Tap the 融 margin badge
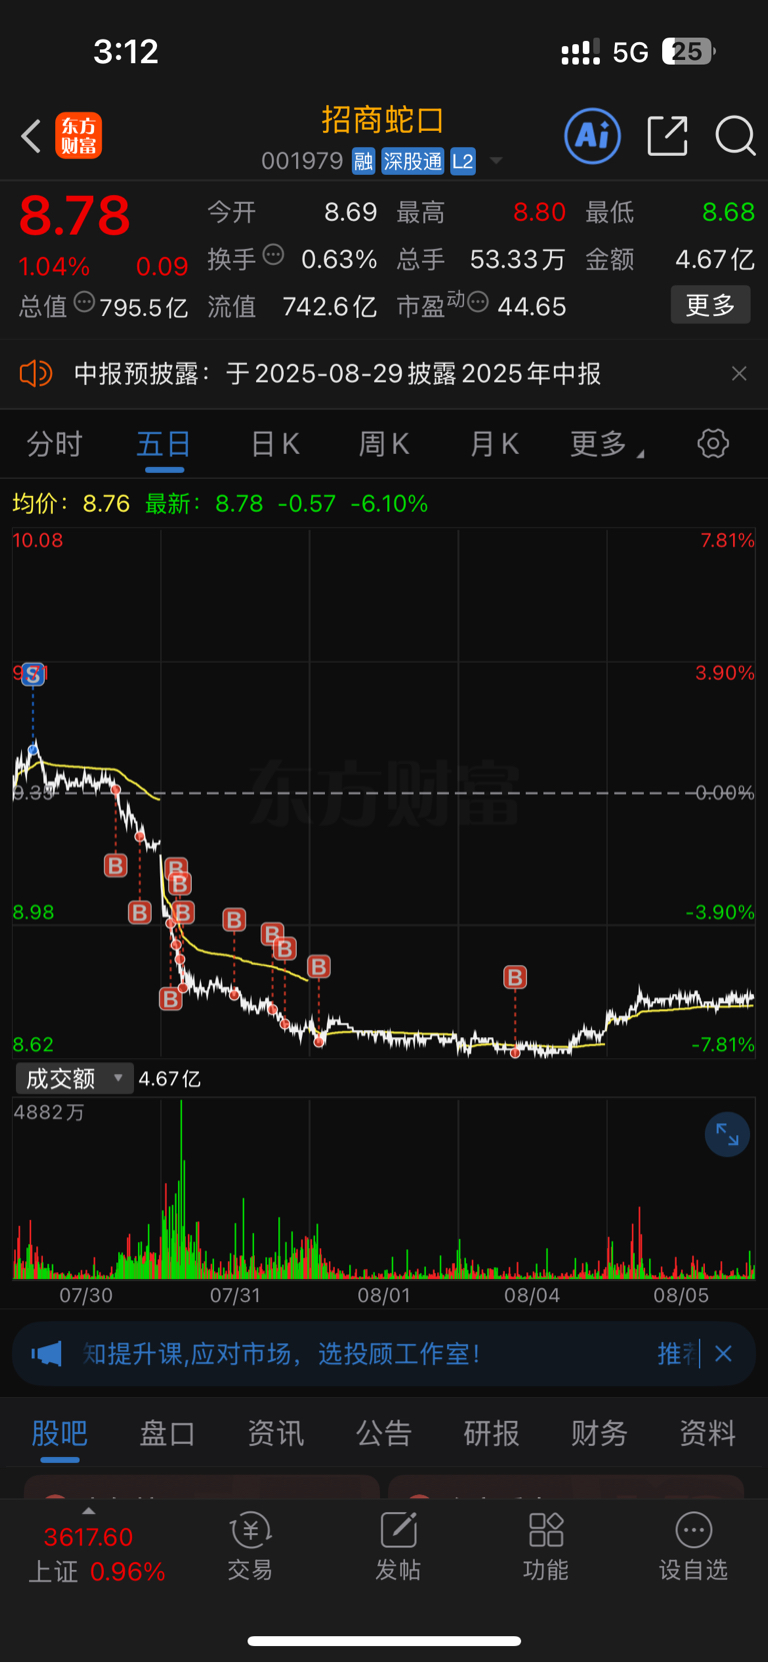This screenshot has width=768, height=1663. [x=363, y=161]
